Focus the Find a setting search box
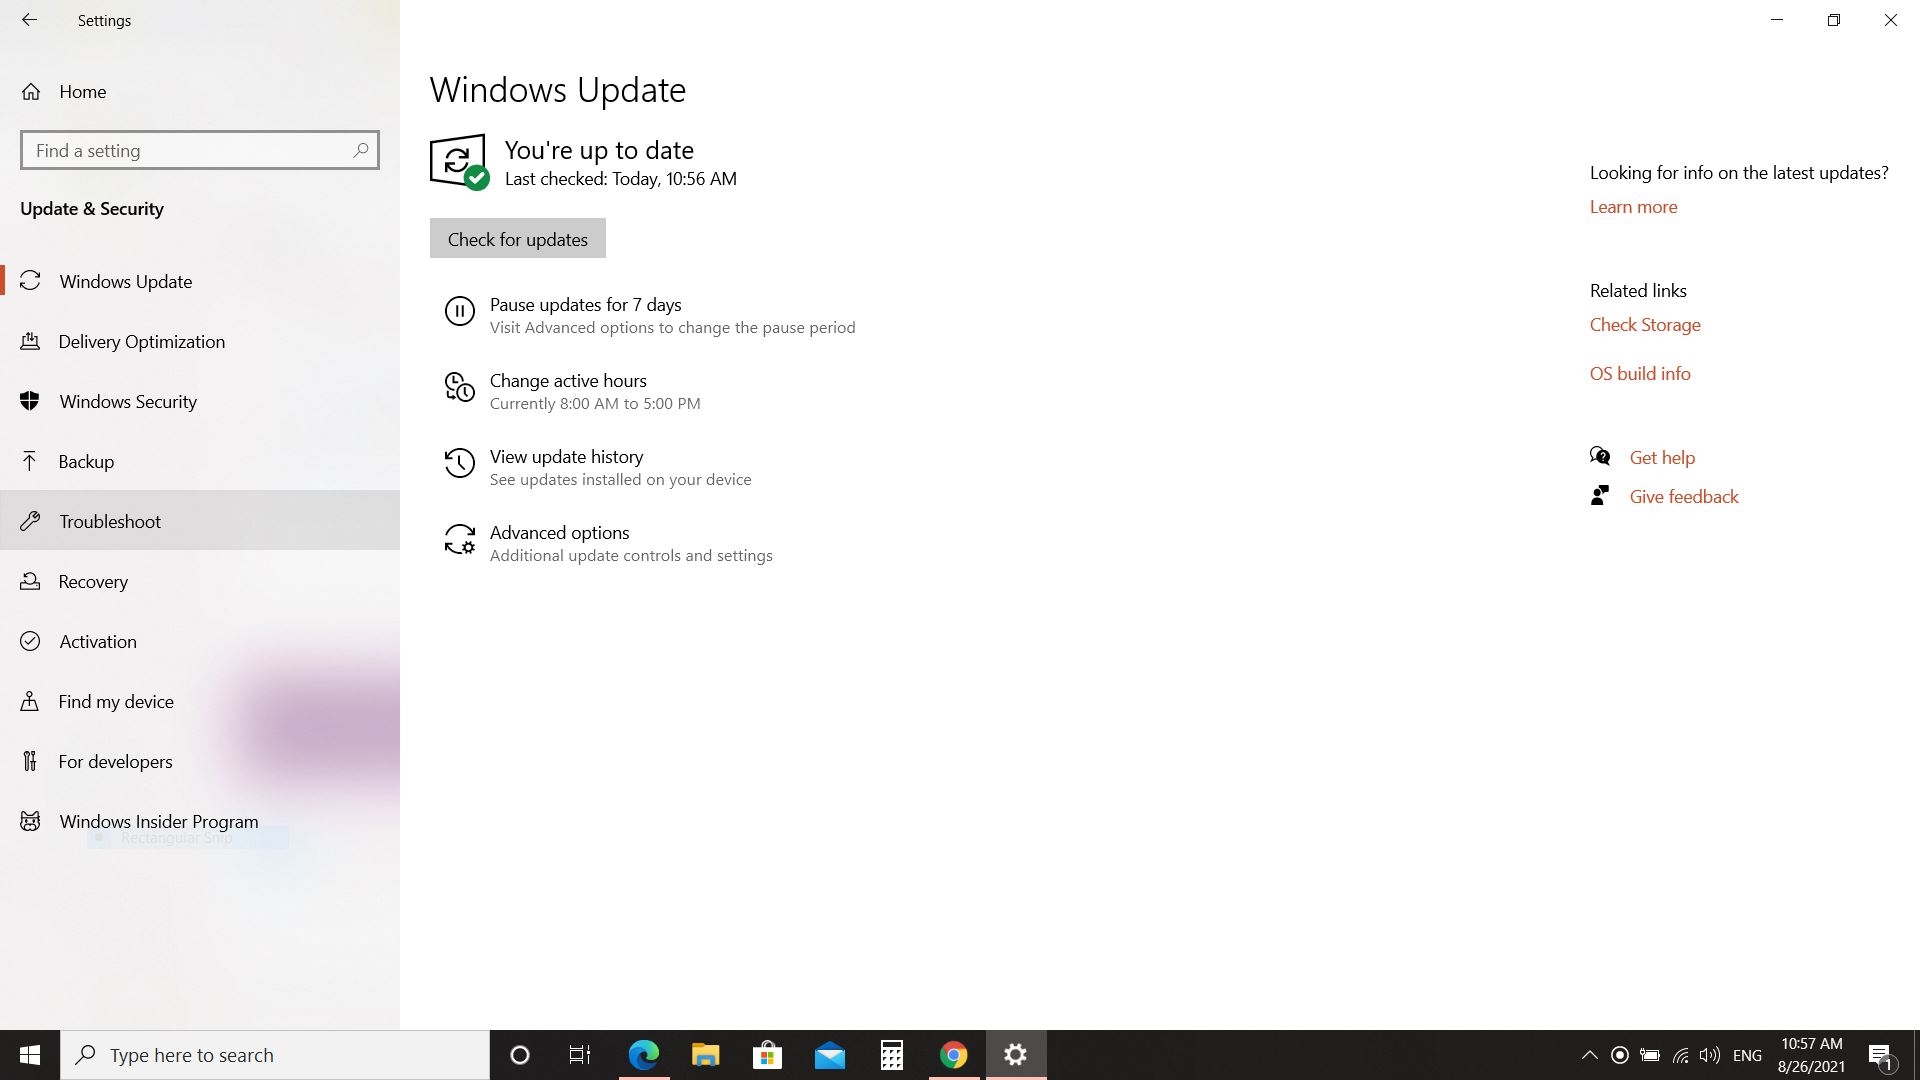The height and width of the screenshot is (1080, 1920). tap(200, 150)
